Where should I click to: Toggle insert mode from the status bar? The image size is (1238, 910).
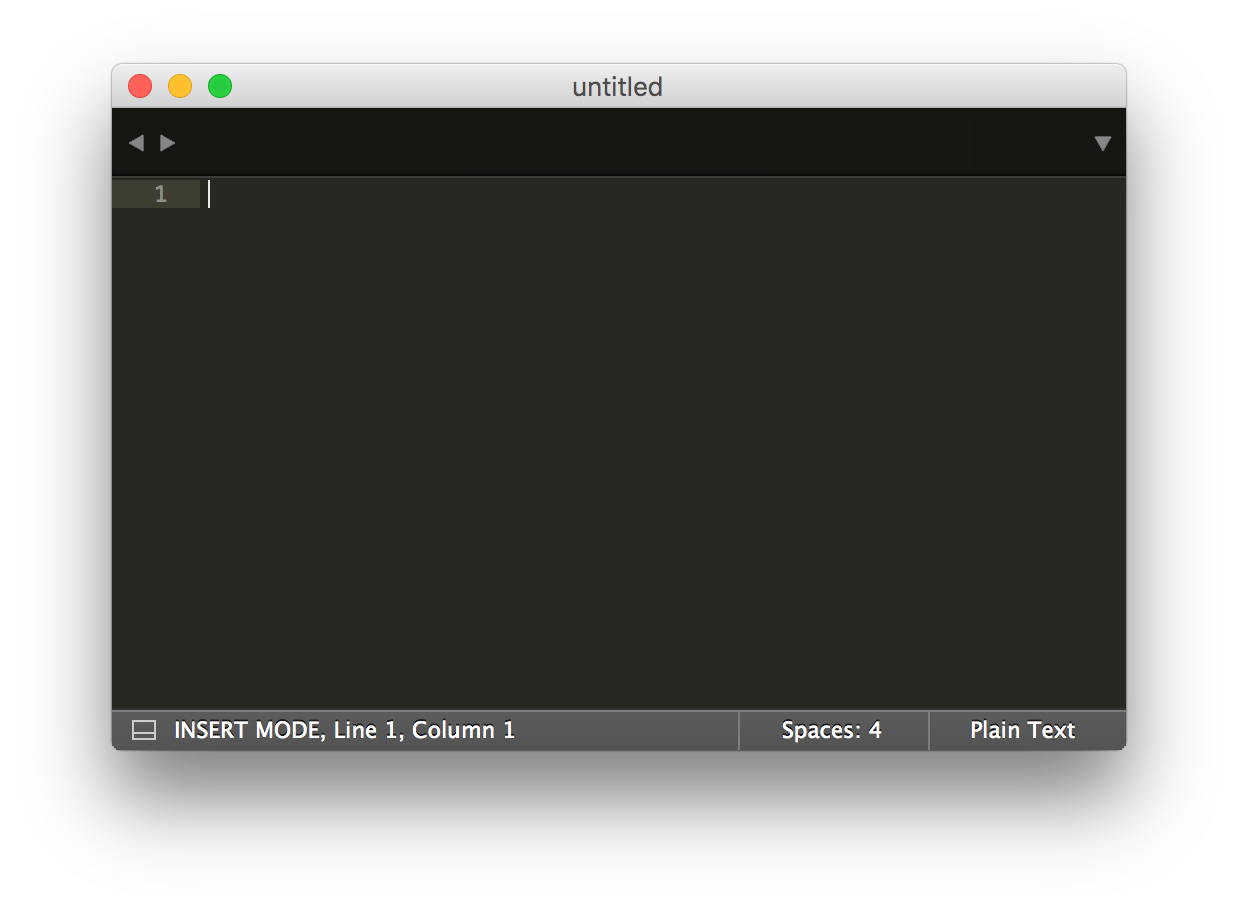tap(232, 730)
